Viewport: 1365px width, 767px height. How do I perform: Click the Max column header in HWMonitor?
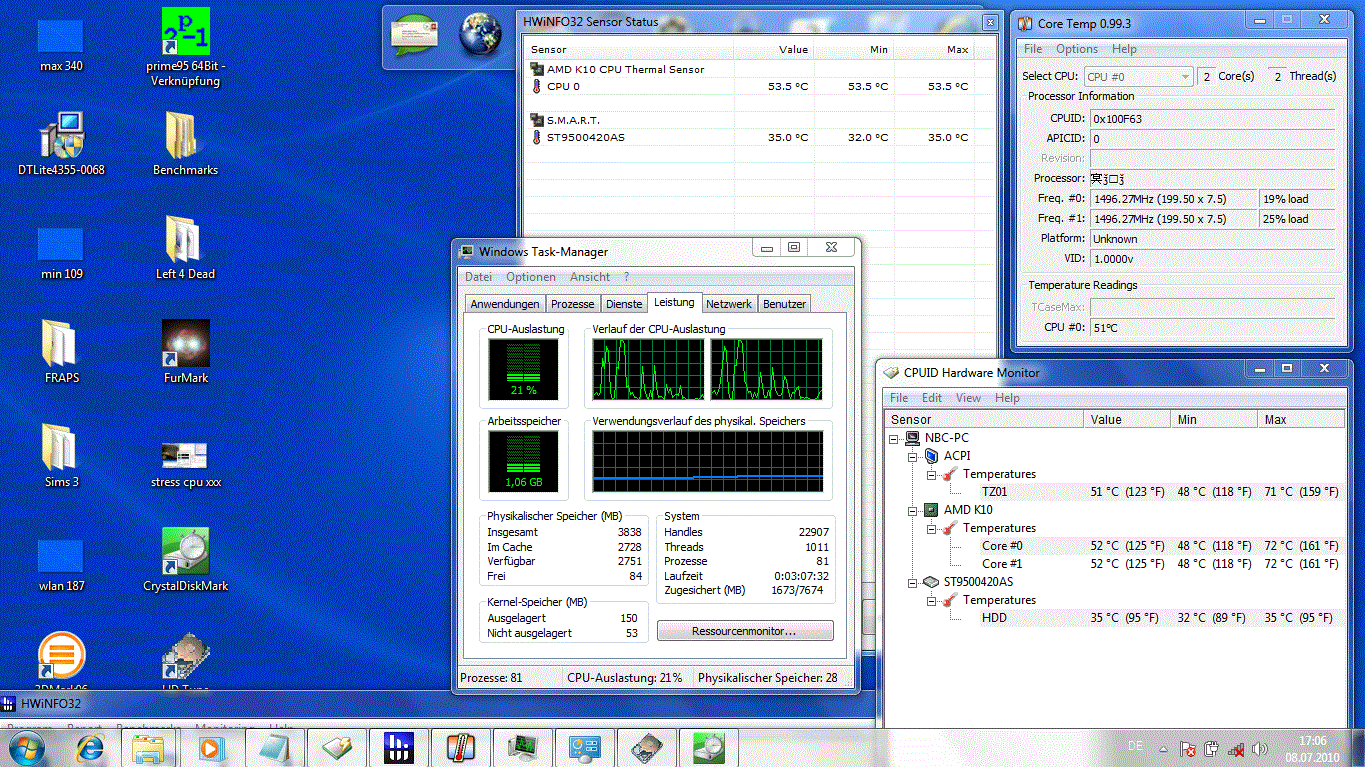1300,420
